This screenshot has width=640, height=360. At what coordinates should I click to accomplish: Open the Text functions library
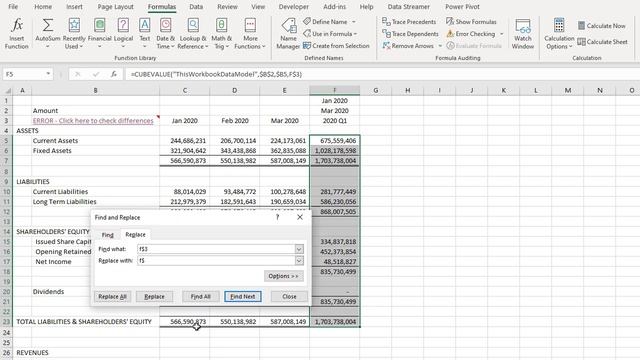[x=144, y=34]
